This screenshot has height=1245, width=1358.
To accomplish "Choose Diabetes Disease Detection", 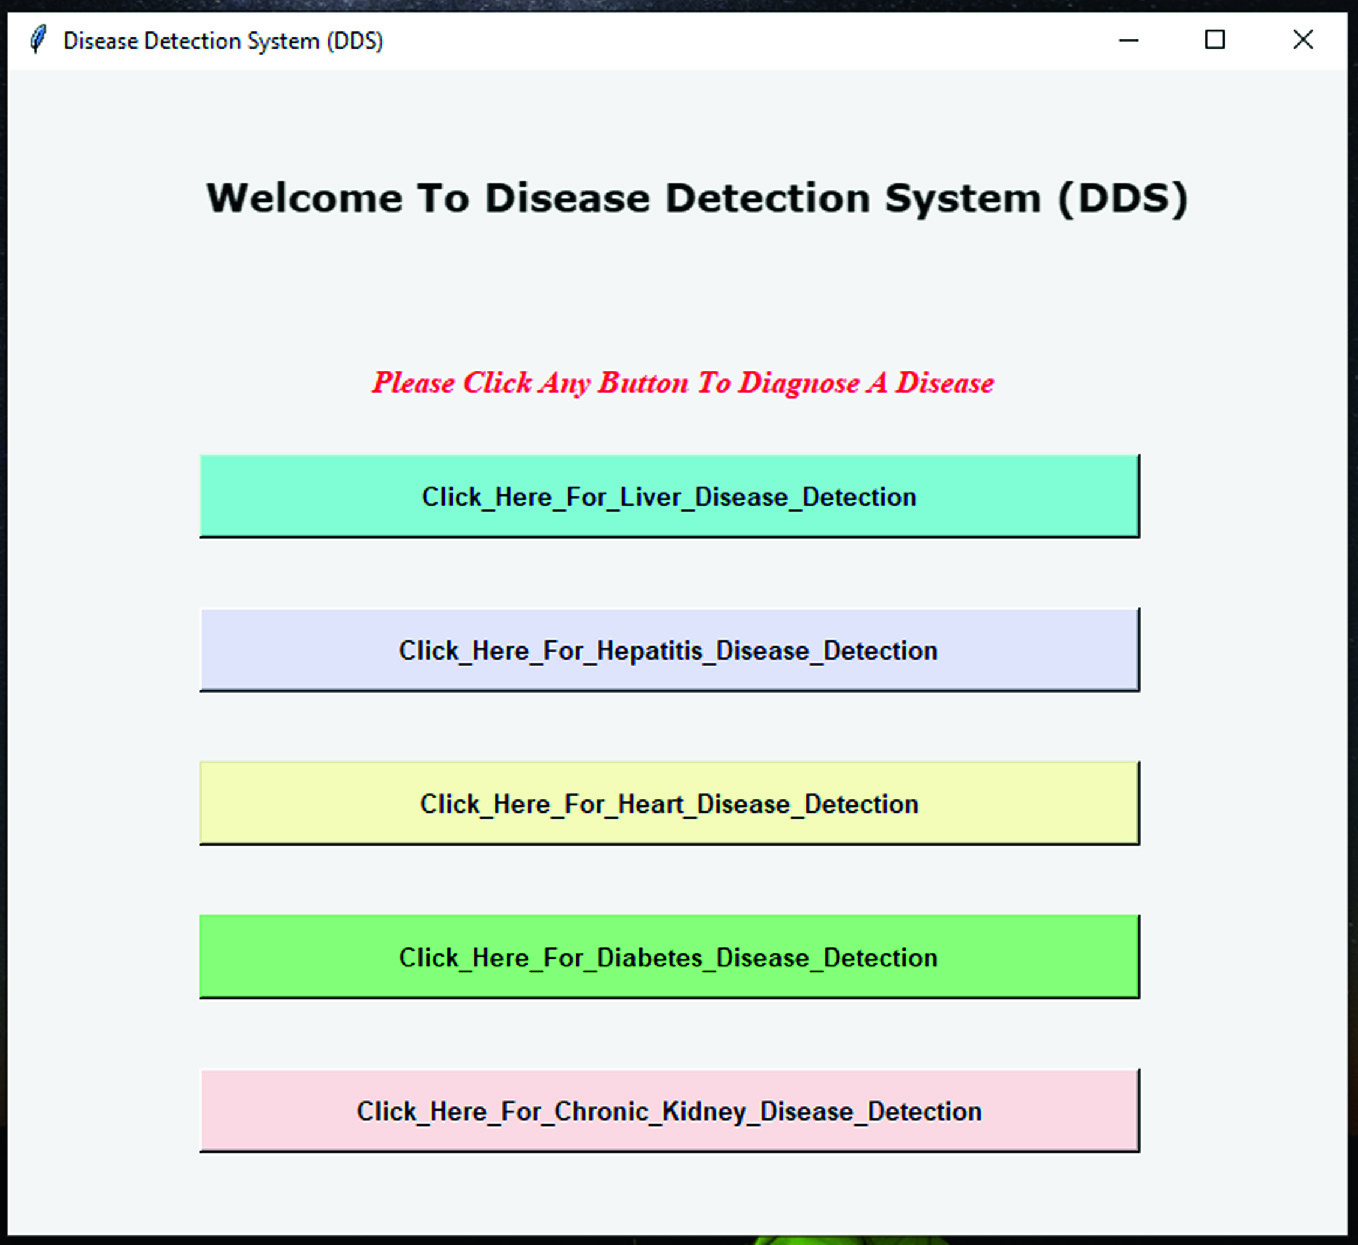I will [x=669, y=957].
